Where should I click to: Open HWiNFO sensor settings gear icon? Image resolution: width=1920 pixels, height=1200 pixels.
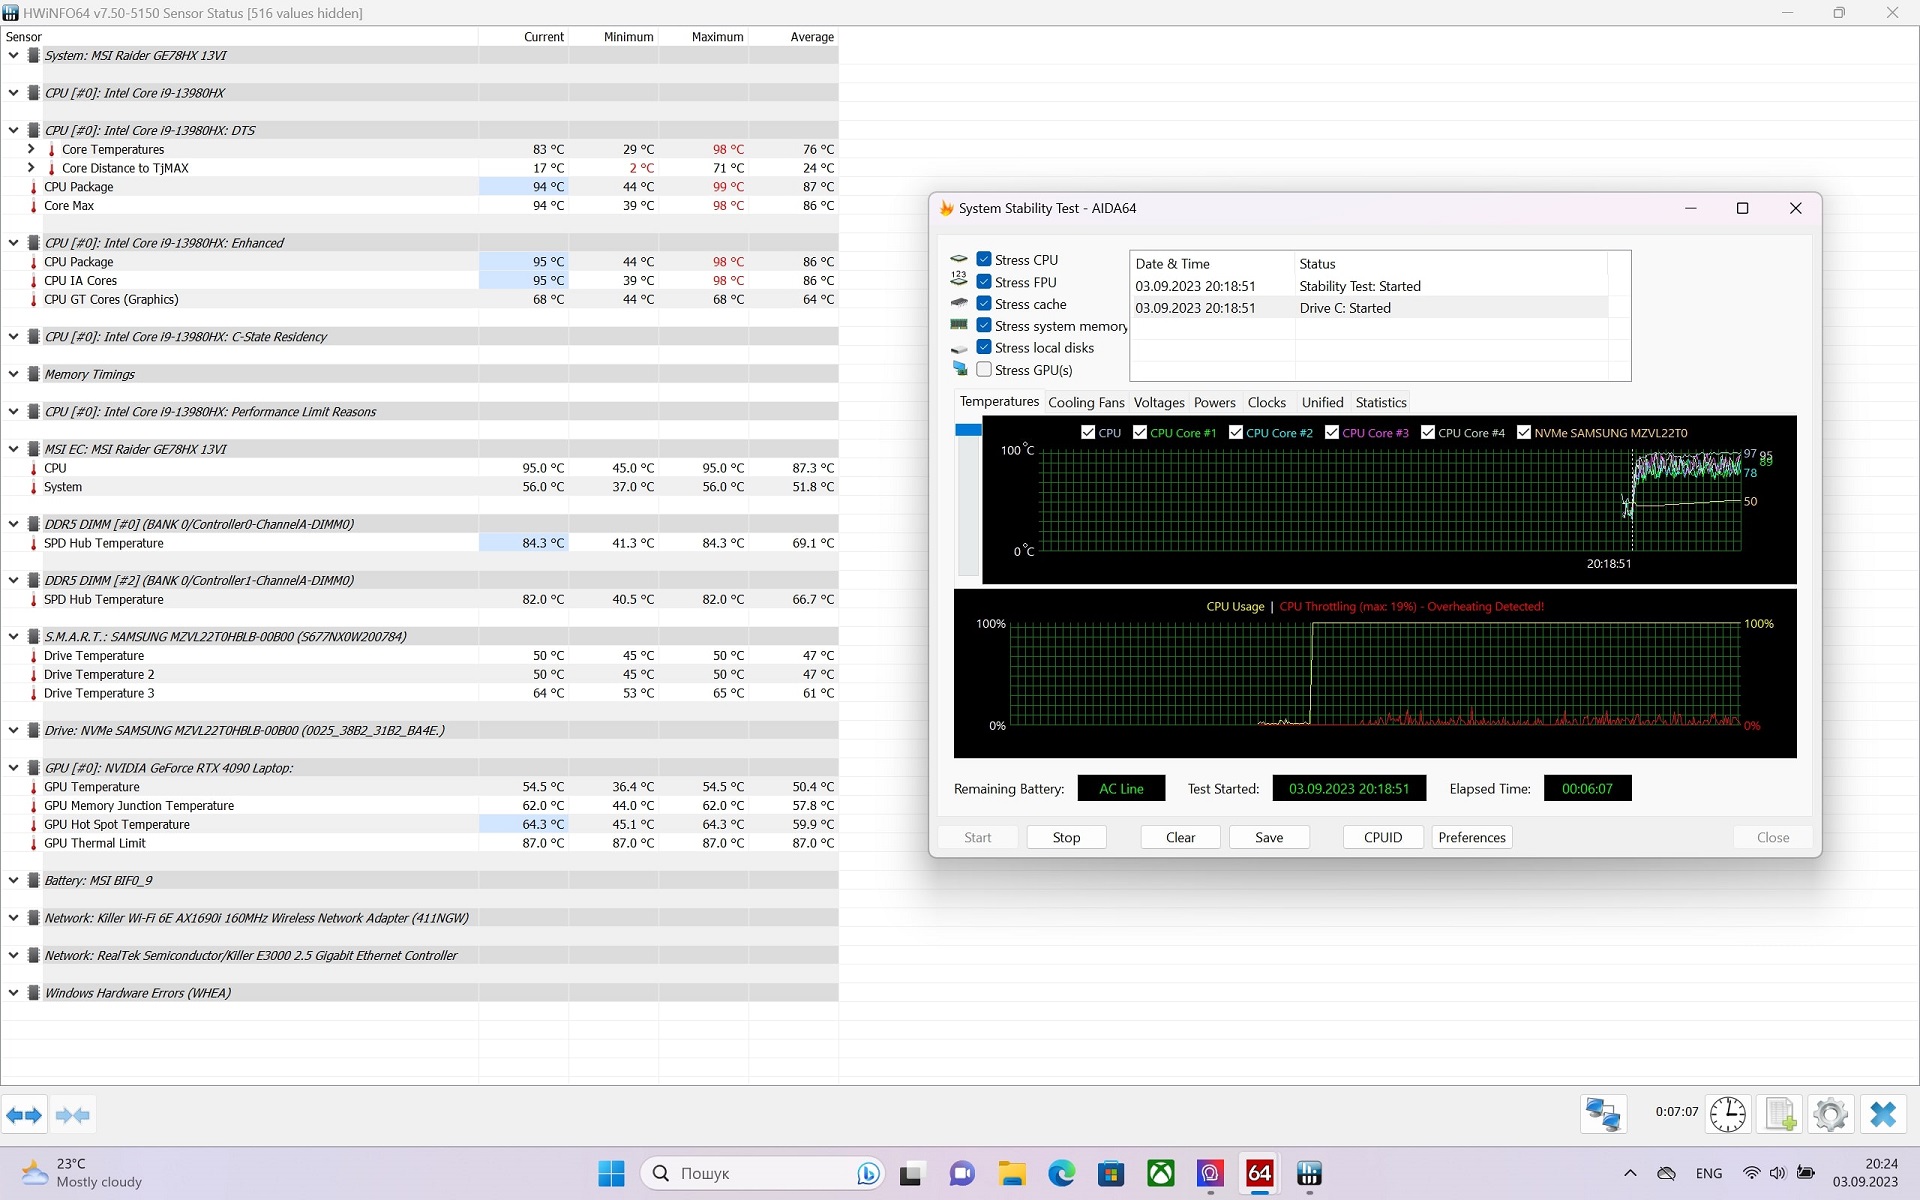[1830, 1114]
